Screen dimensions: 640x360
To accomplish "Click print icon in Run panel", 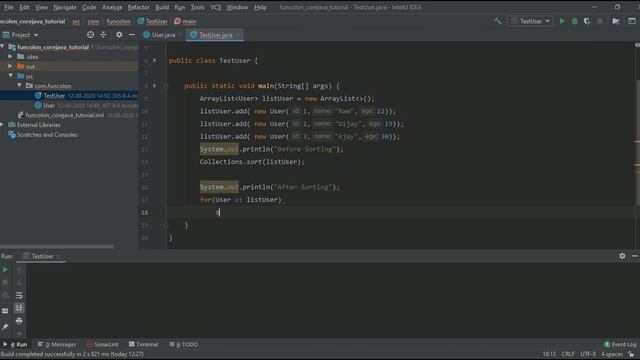I will 19,321.
